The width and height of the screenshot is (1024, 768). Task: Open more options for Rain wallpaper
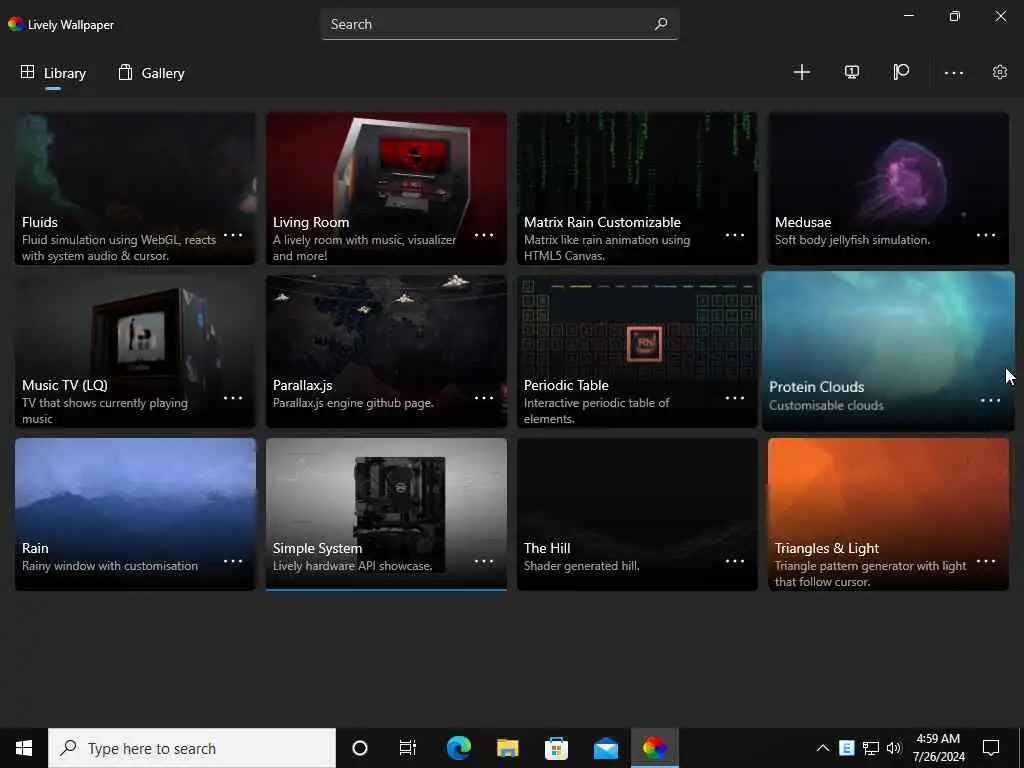coord(233,561)
